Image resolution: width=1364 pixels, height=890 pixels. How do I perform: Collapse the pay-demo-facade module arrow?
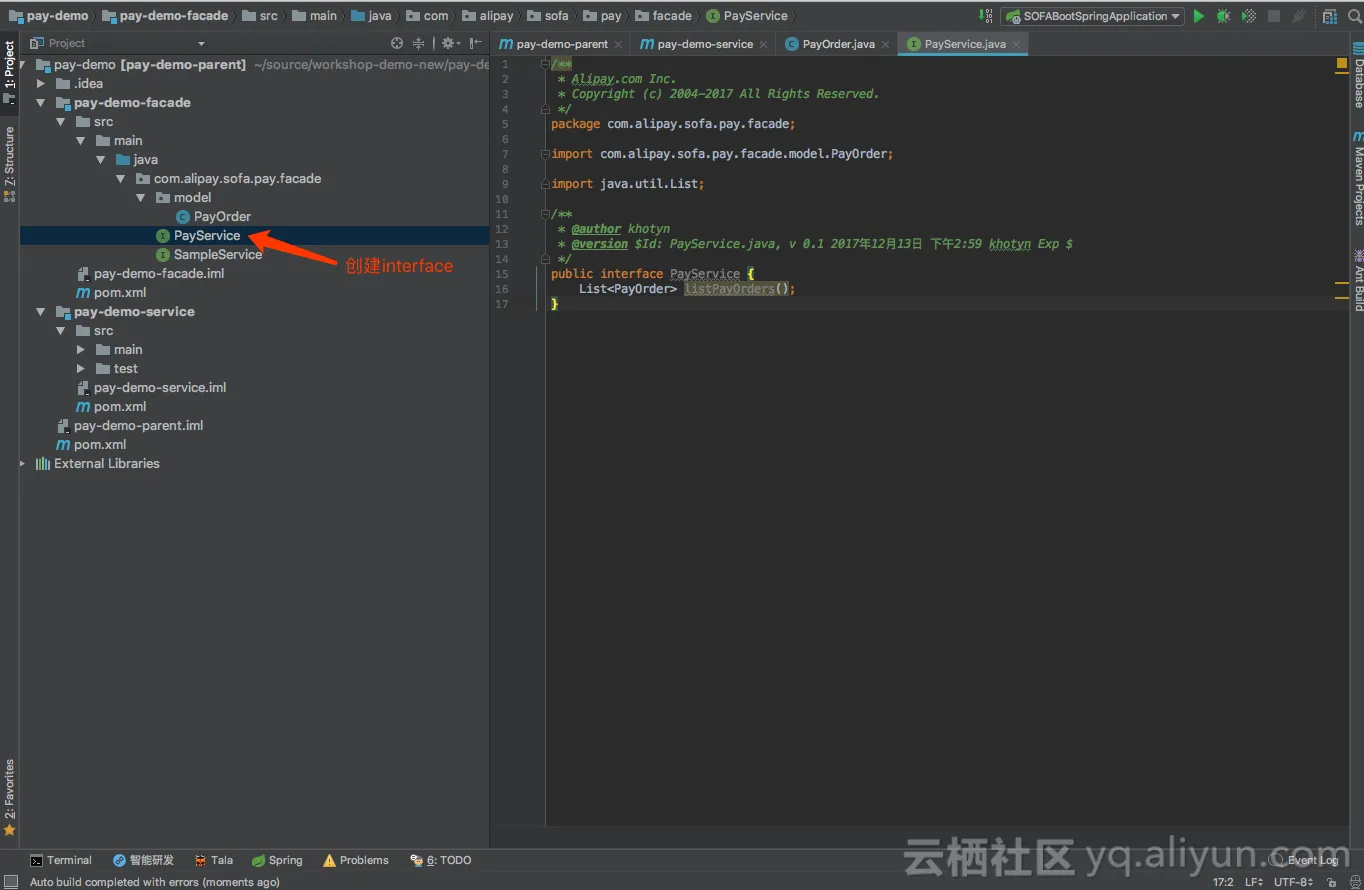[x=41, y=102]
